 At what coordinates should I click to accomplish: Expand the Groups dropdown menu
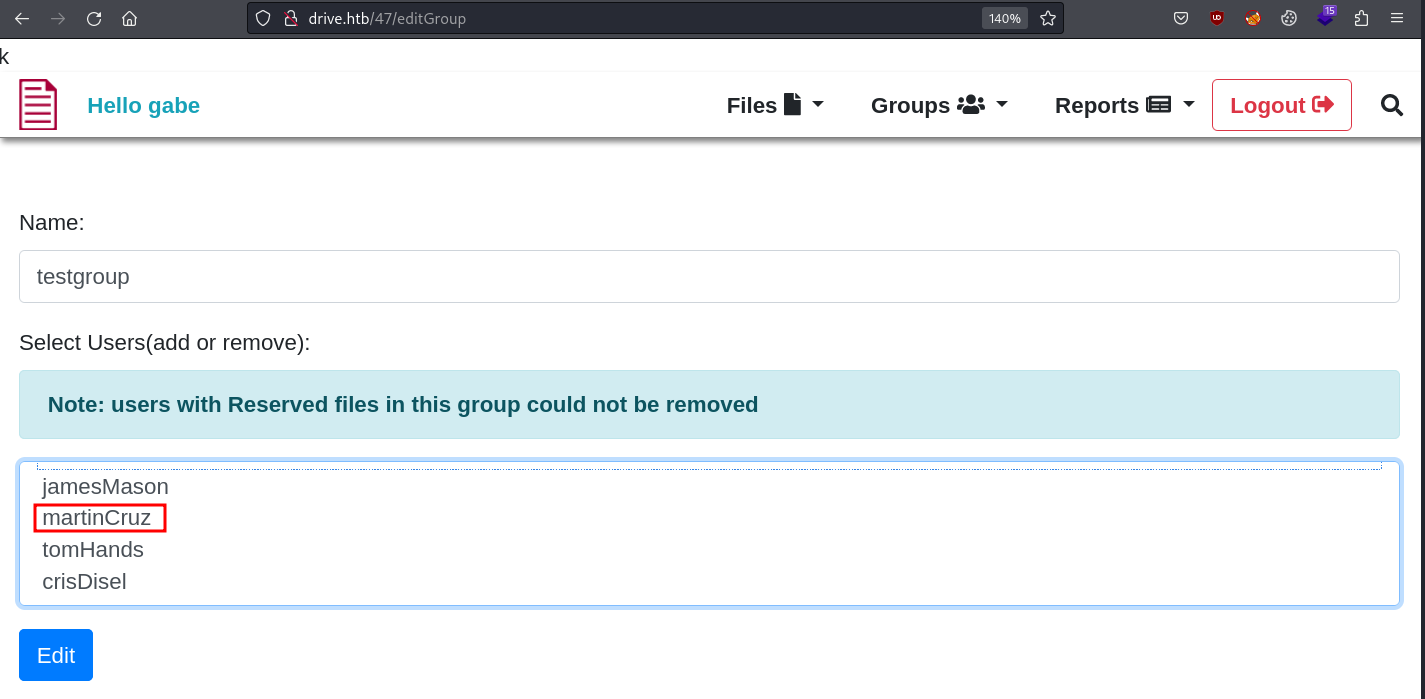click(939, 105)
